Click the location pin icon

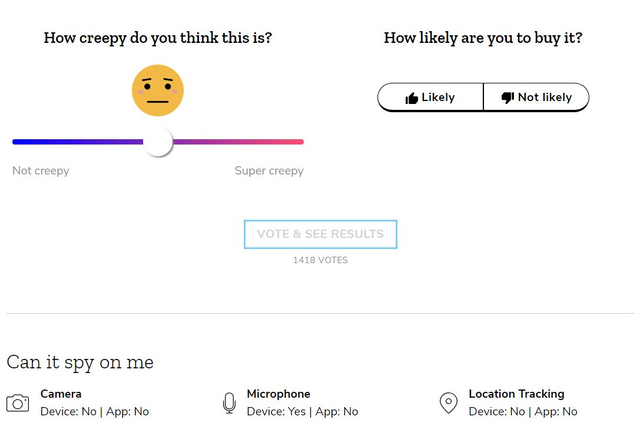(x=448, y=403)
